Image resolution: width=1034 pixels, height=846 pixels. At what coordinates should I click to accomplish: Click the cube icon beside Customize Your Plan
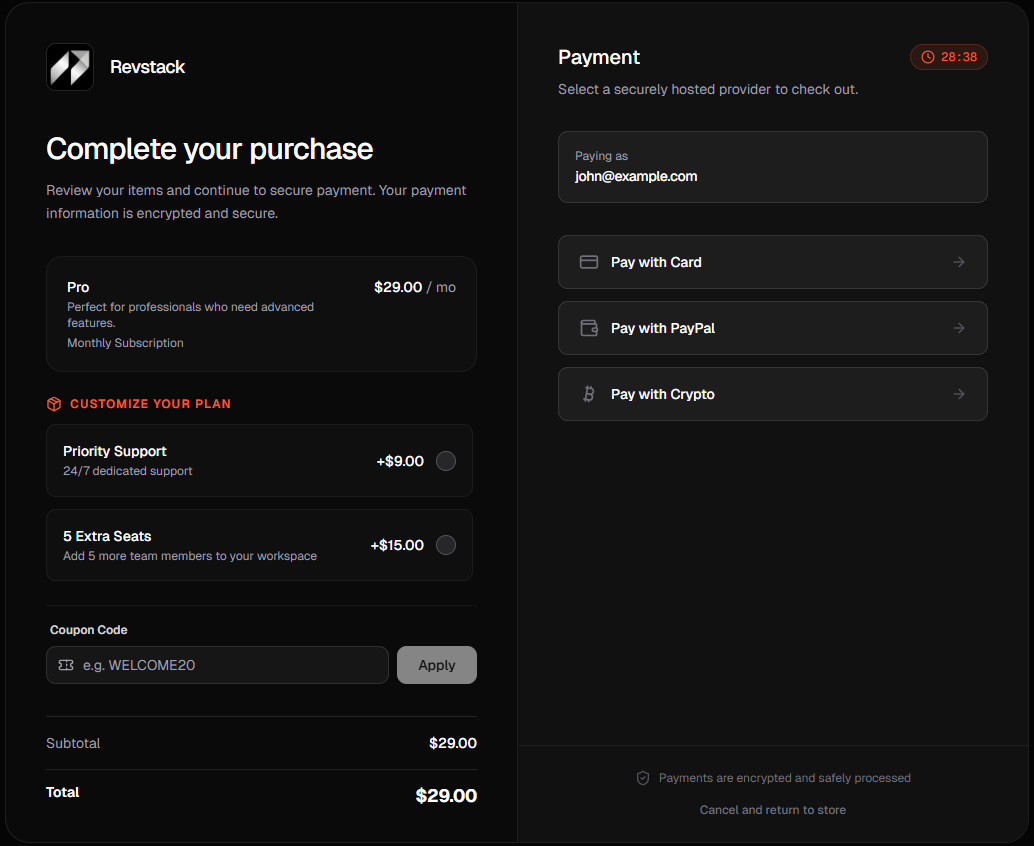click(53, 404)
